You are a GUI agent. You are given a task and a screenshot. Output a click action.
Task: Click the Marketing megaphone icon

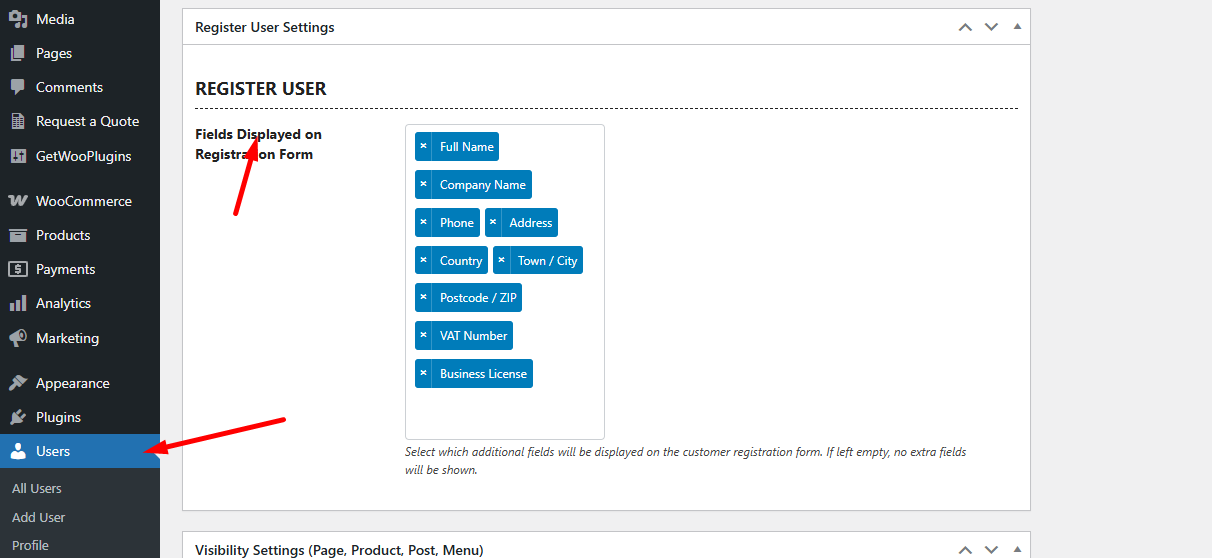(18, 338)
